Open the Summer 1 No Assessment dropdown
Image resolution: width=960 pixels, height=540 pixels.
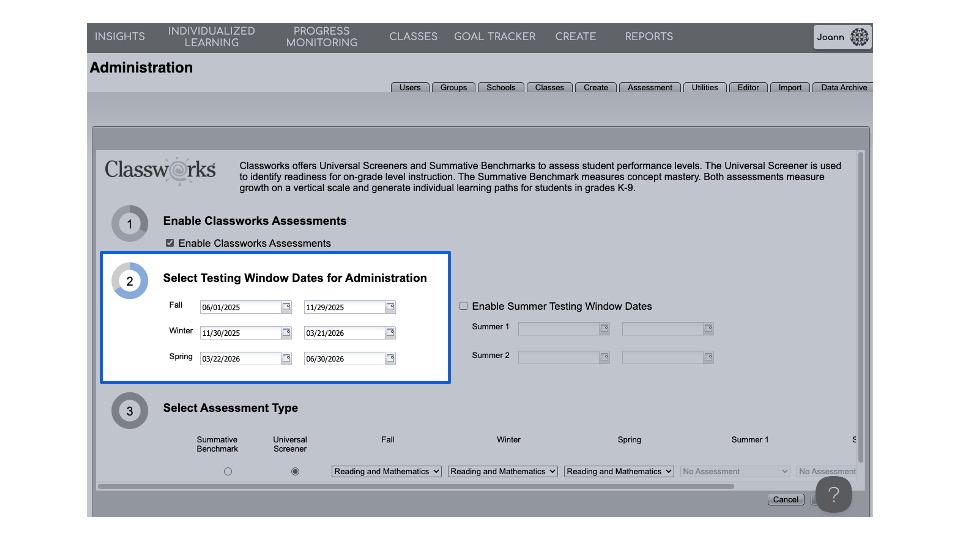pos(735,471)
